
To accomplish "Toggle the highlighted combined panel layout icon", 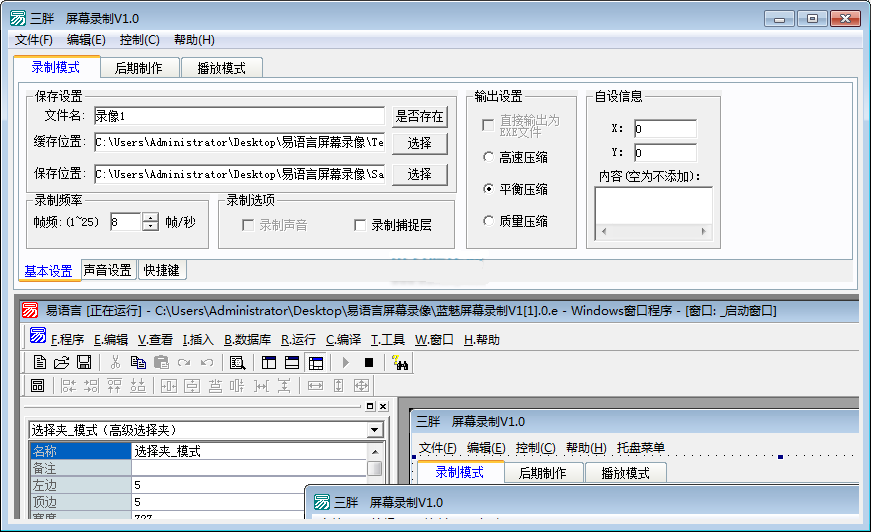I will (x=316, y=363).
